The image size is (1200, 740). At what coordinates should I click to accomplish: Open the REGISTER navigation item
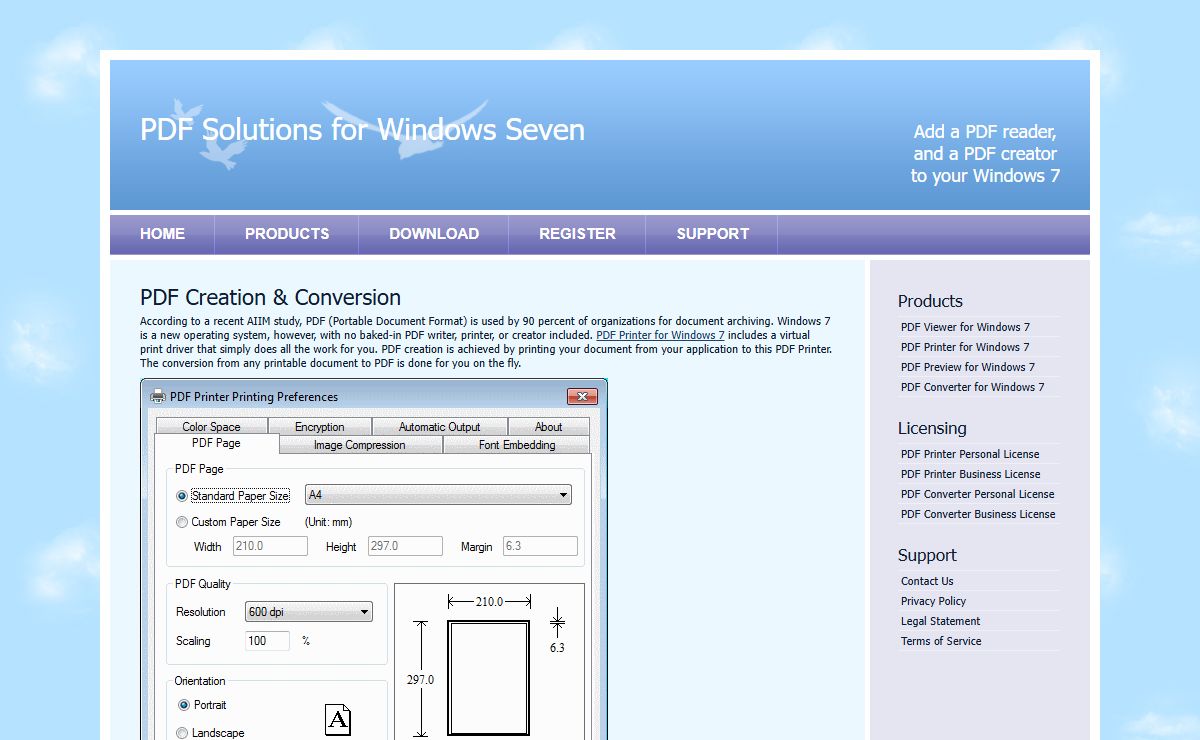(x=577, y=234)
